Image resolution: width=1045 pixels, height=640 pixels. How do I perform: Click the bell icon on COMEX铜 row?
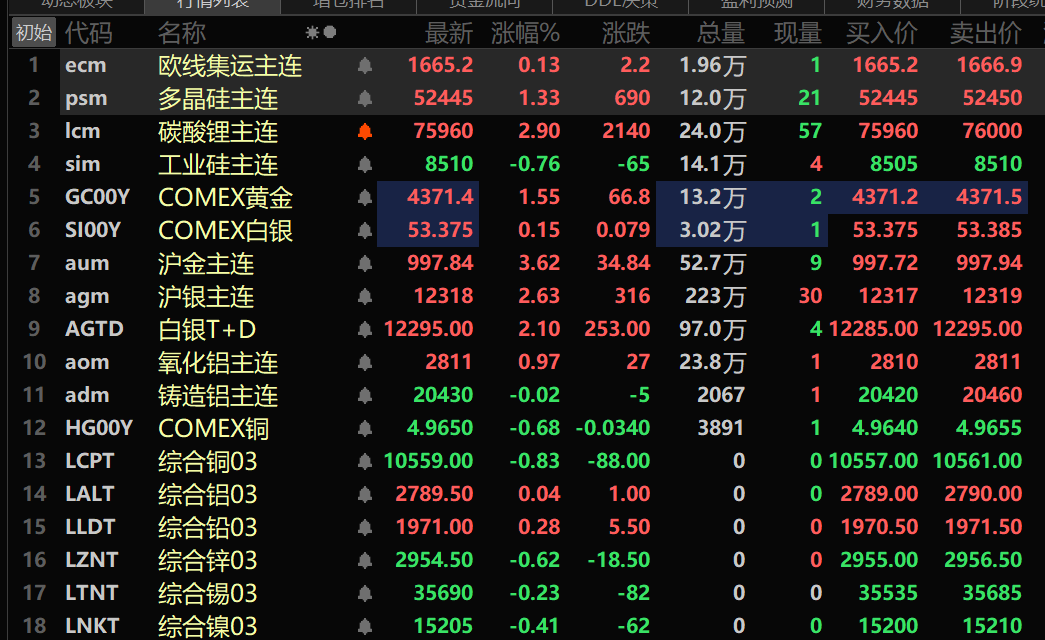[x=365, y=428]
